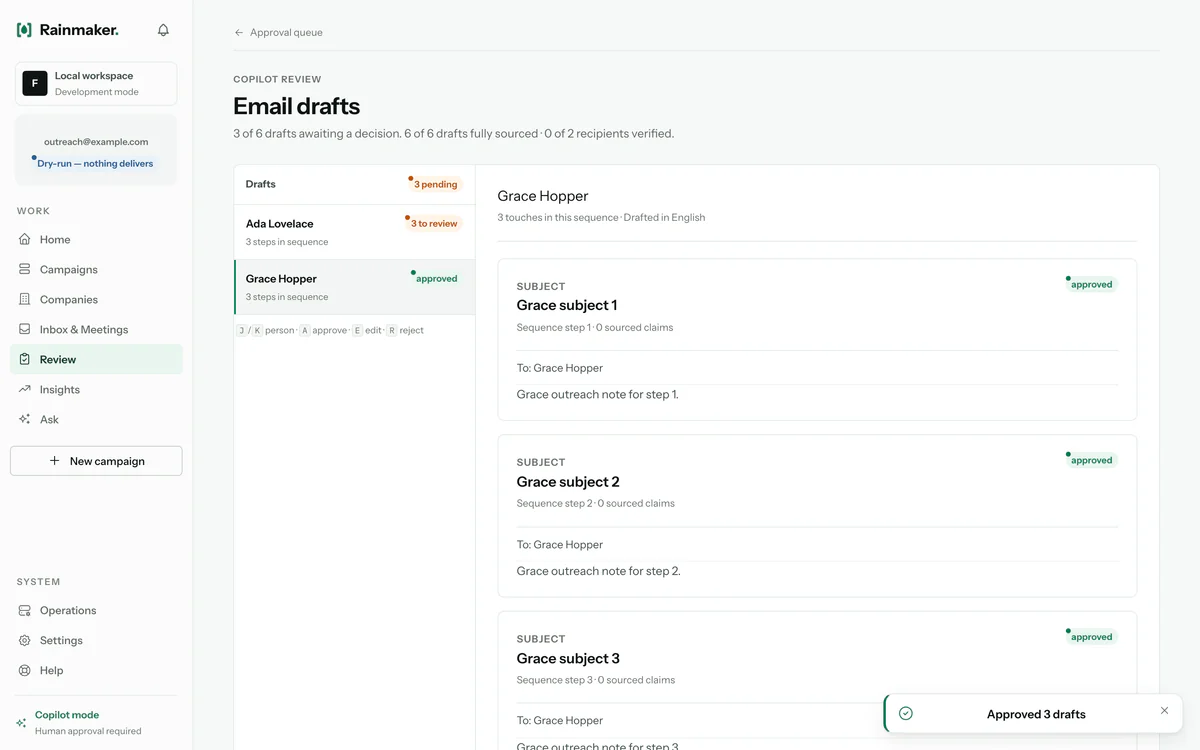Viewport: 1200px width, 750px height.
Task: Click the Rainmaker logo icon
Action: [24, 30]
